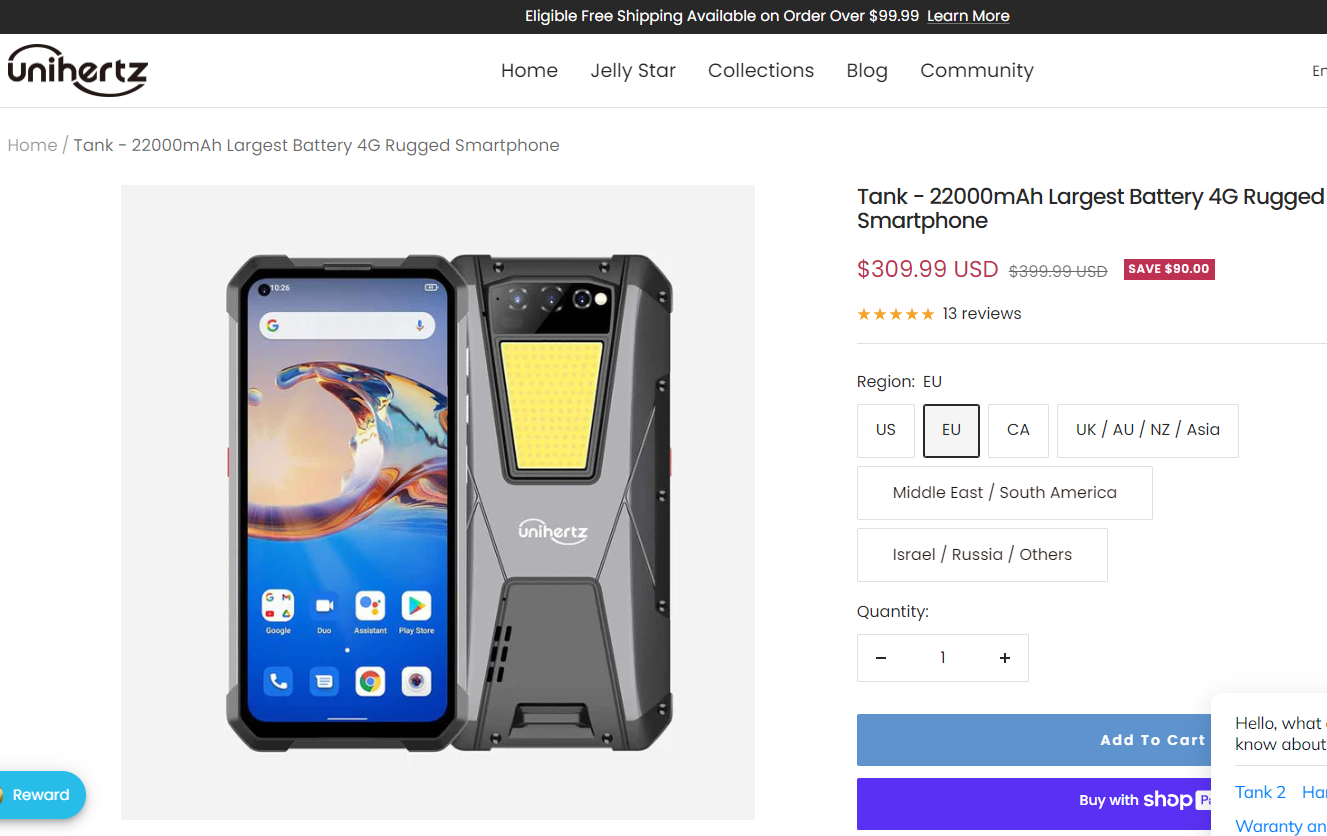The width and height of the screenshot is (1327, 836).
Task: Open the Reward widget
Action: 42,795
